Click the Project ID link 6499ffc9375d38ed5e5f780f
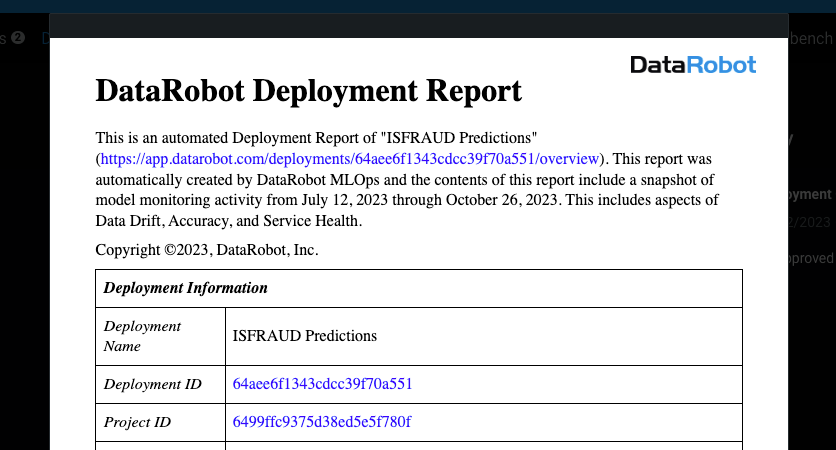The image size is (836, 450). (x=321, y=422)
